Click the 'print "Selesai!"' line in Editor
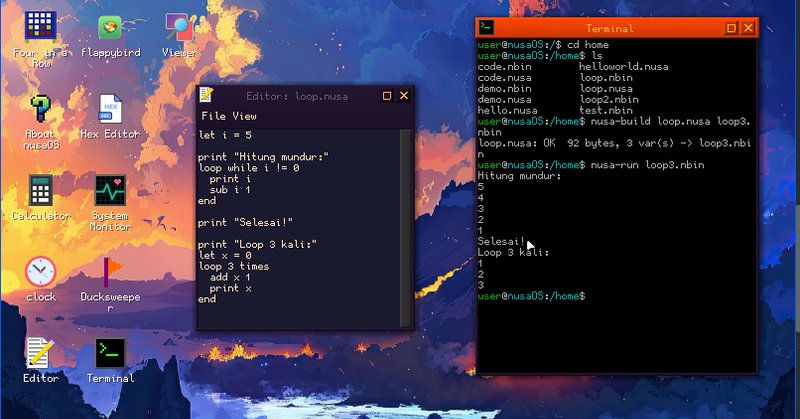Screen dimensions: 800x419 click(245, 222)
